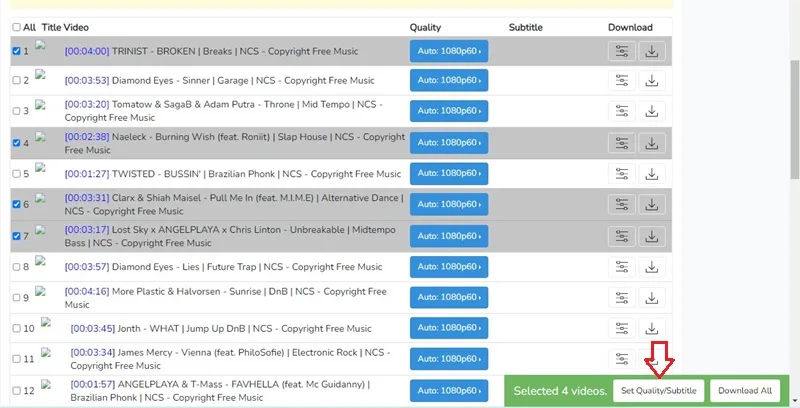The height and width of the screenshot is (408, 800).
Task: Download More Plastic - Sunrise via arrow icon
Action: [x=652, y=298]
